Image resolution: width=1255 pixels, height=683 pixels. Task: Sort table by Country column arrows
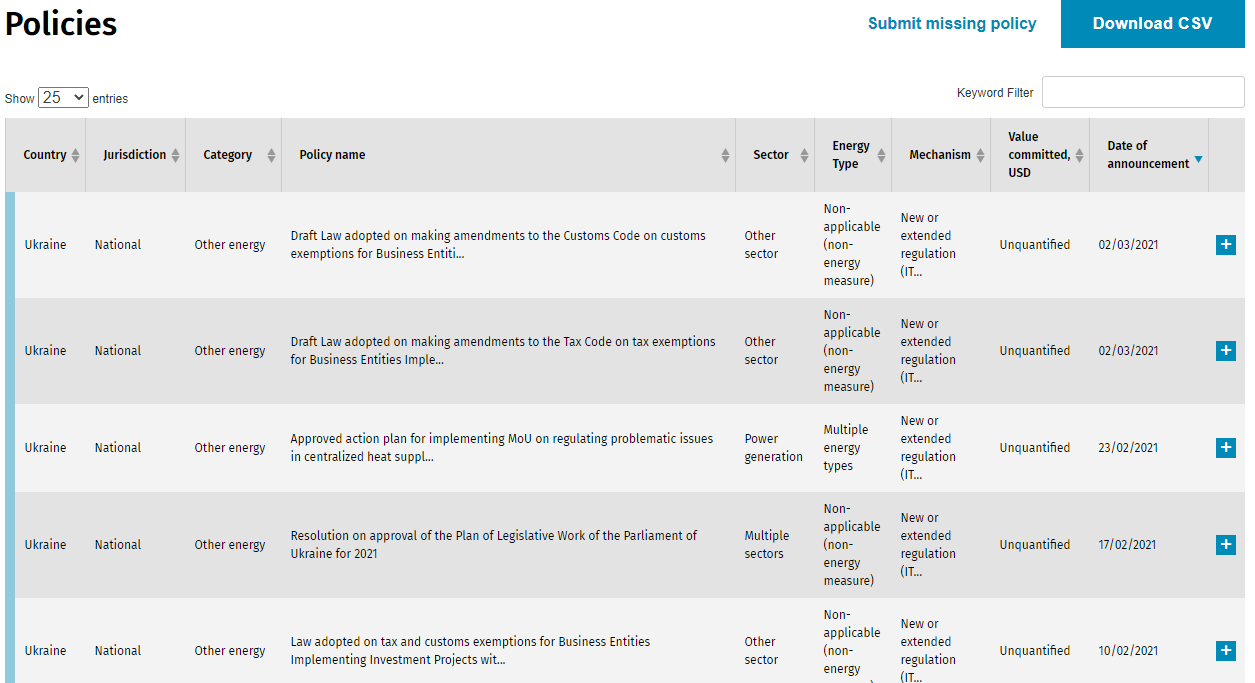tap(75, 155)
